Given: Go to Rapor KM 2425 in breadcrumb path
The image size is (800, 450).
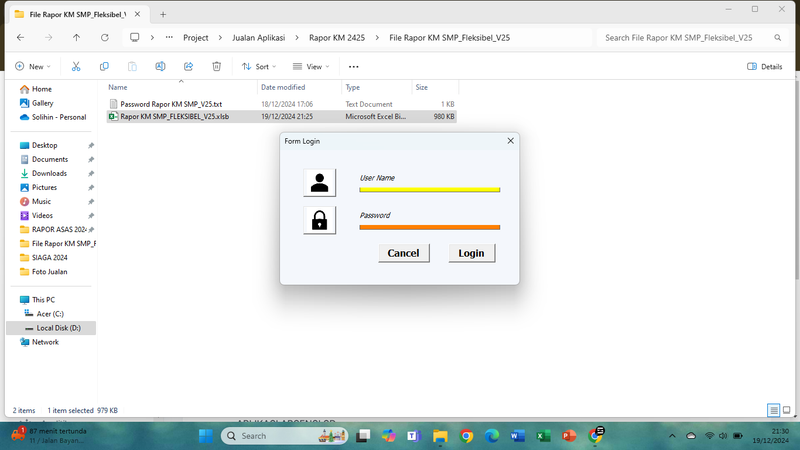Looking at the screenshot, I should click(x=337, y=38).
